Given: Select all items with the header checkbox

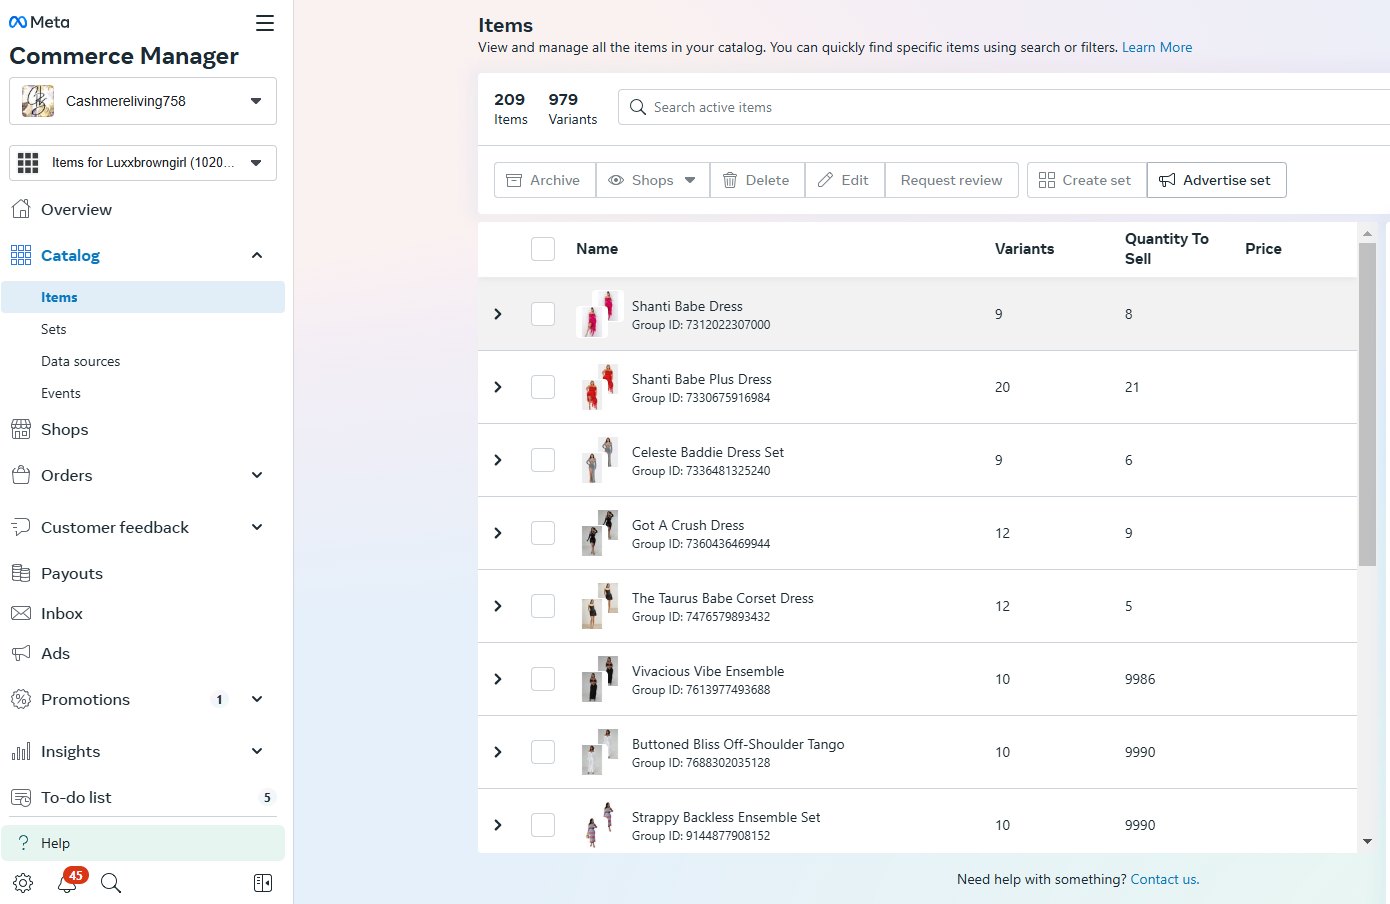Looking at the screenshot, I should click(543, 249).
